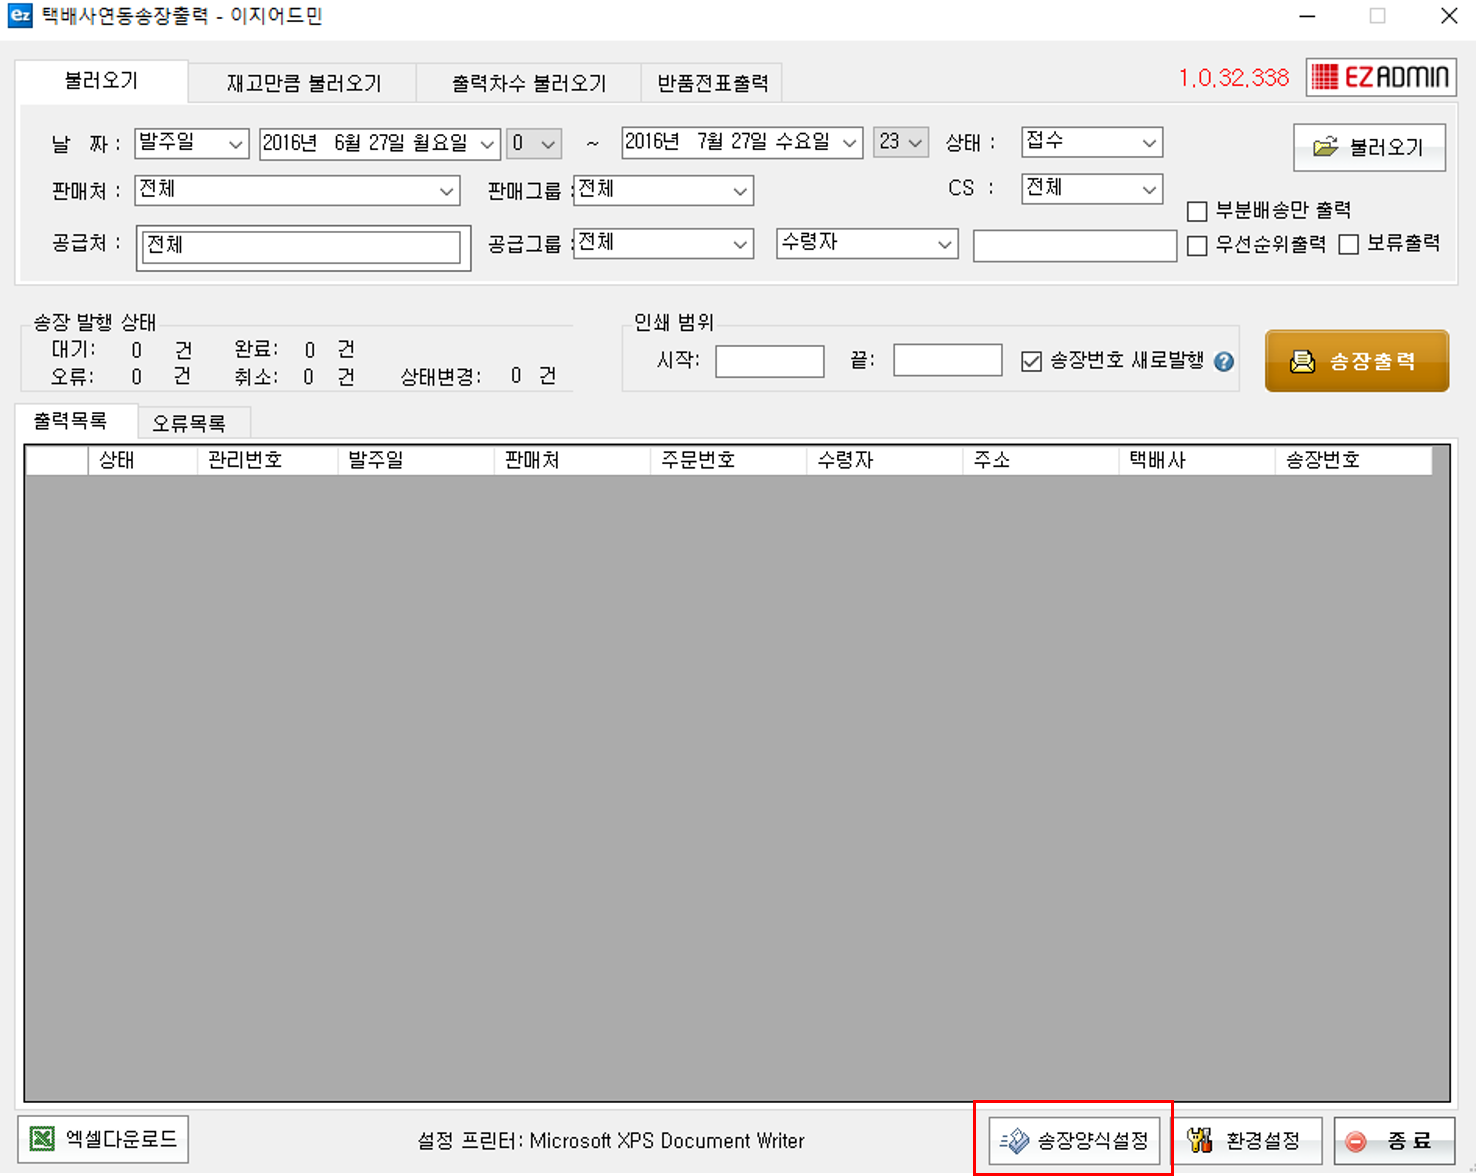Screen dimensions: 1476x1176
Task: Click the EZADMIN logo
Action: pyautogui.click(x=1380, y=77)
